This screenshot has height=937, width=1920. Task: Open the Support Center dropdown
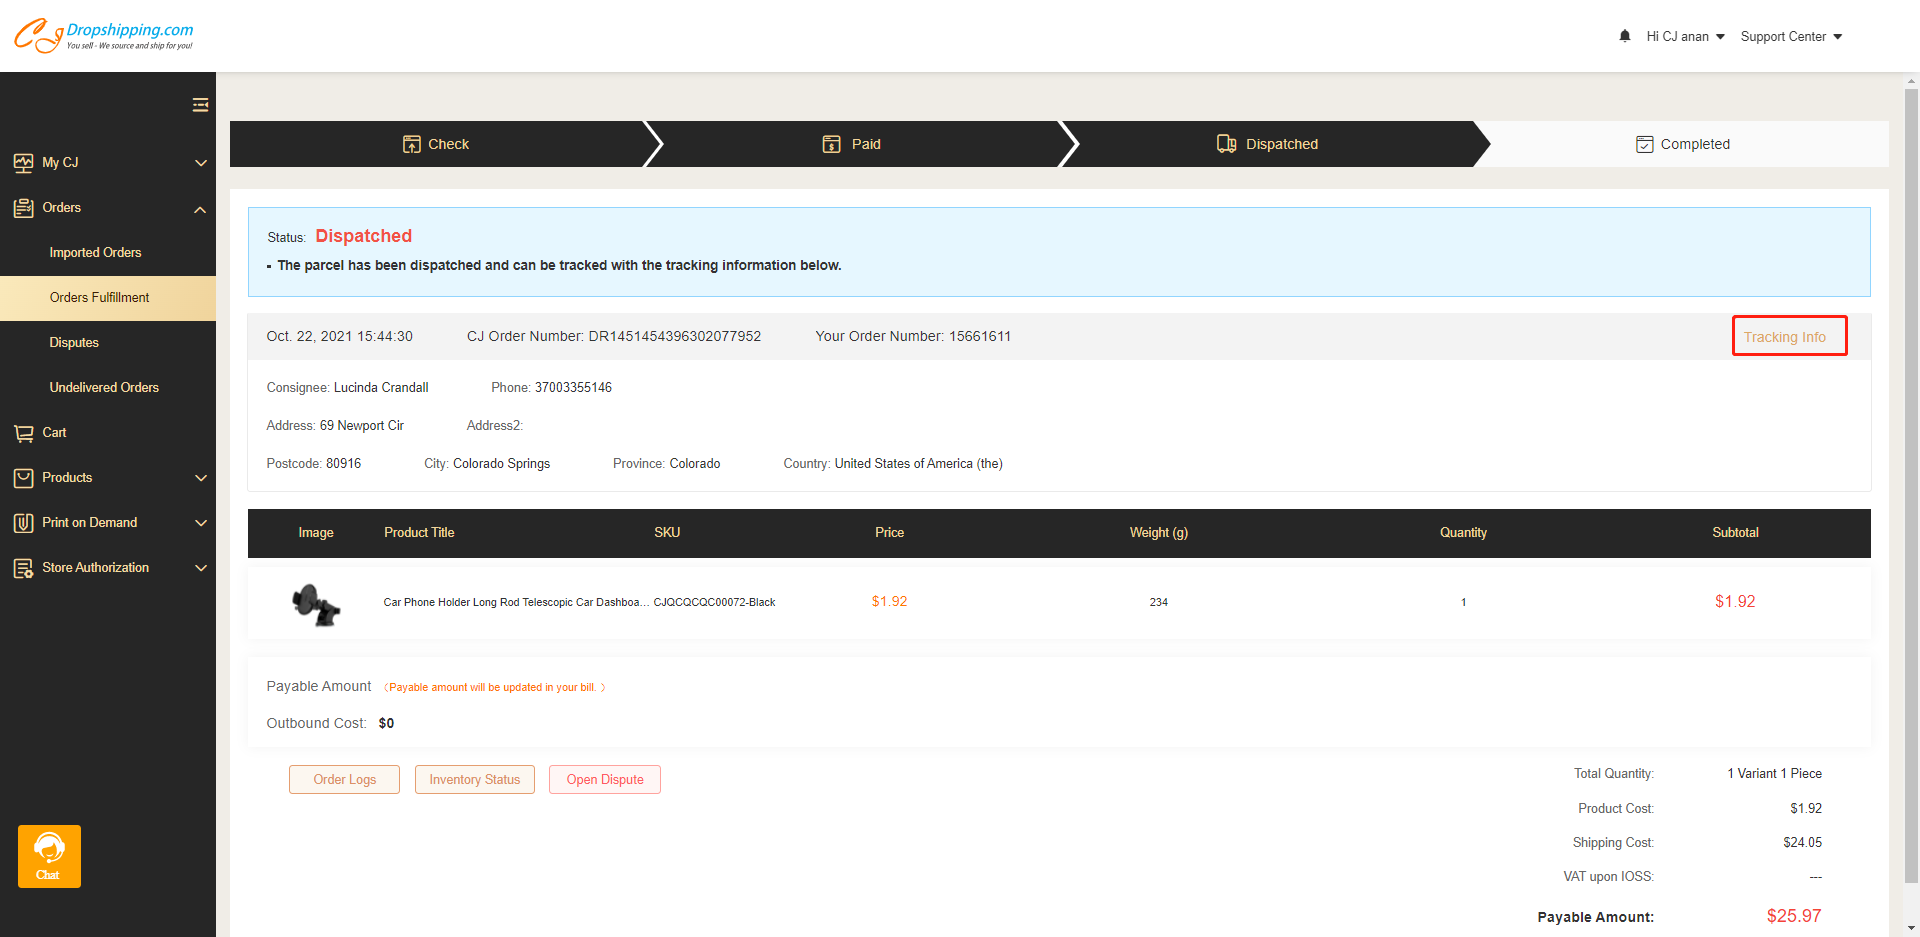[x=1790, y=37]
